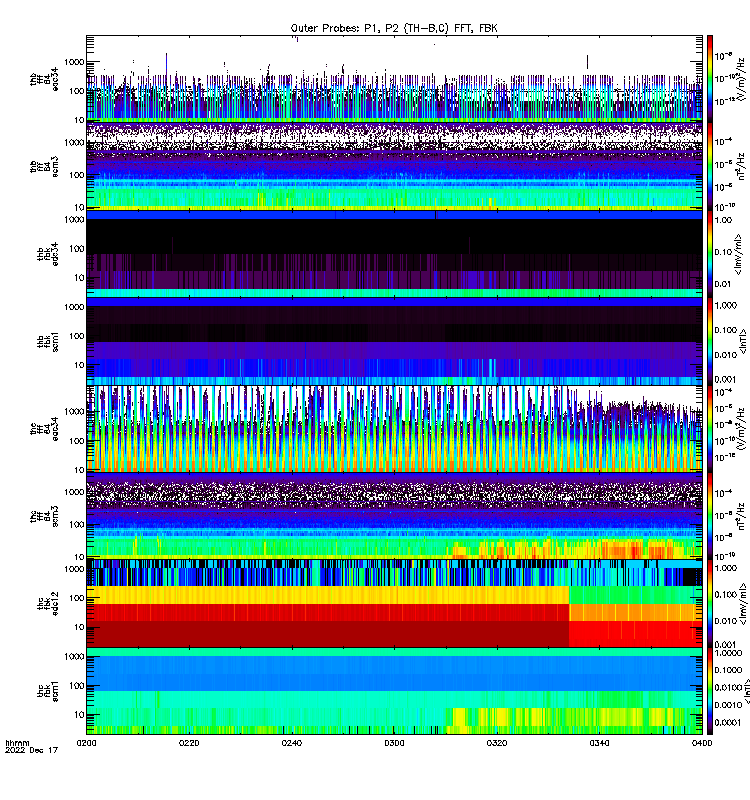This screenshot has width=750, height=800.
Task: Click the color bar of thc eac34 panel
Action: click(x=710, y=429)
